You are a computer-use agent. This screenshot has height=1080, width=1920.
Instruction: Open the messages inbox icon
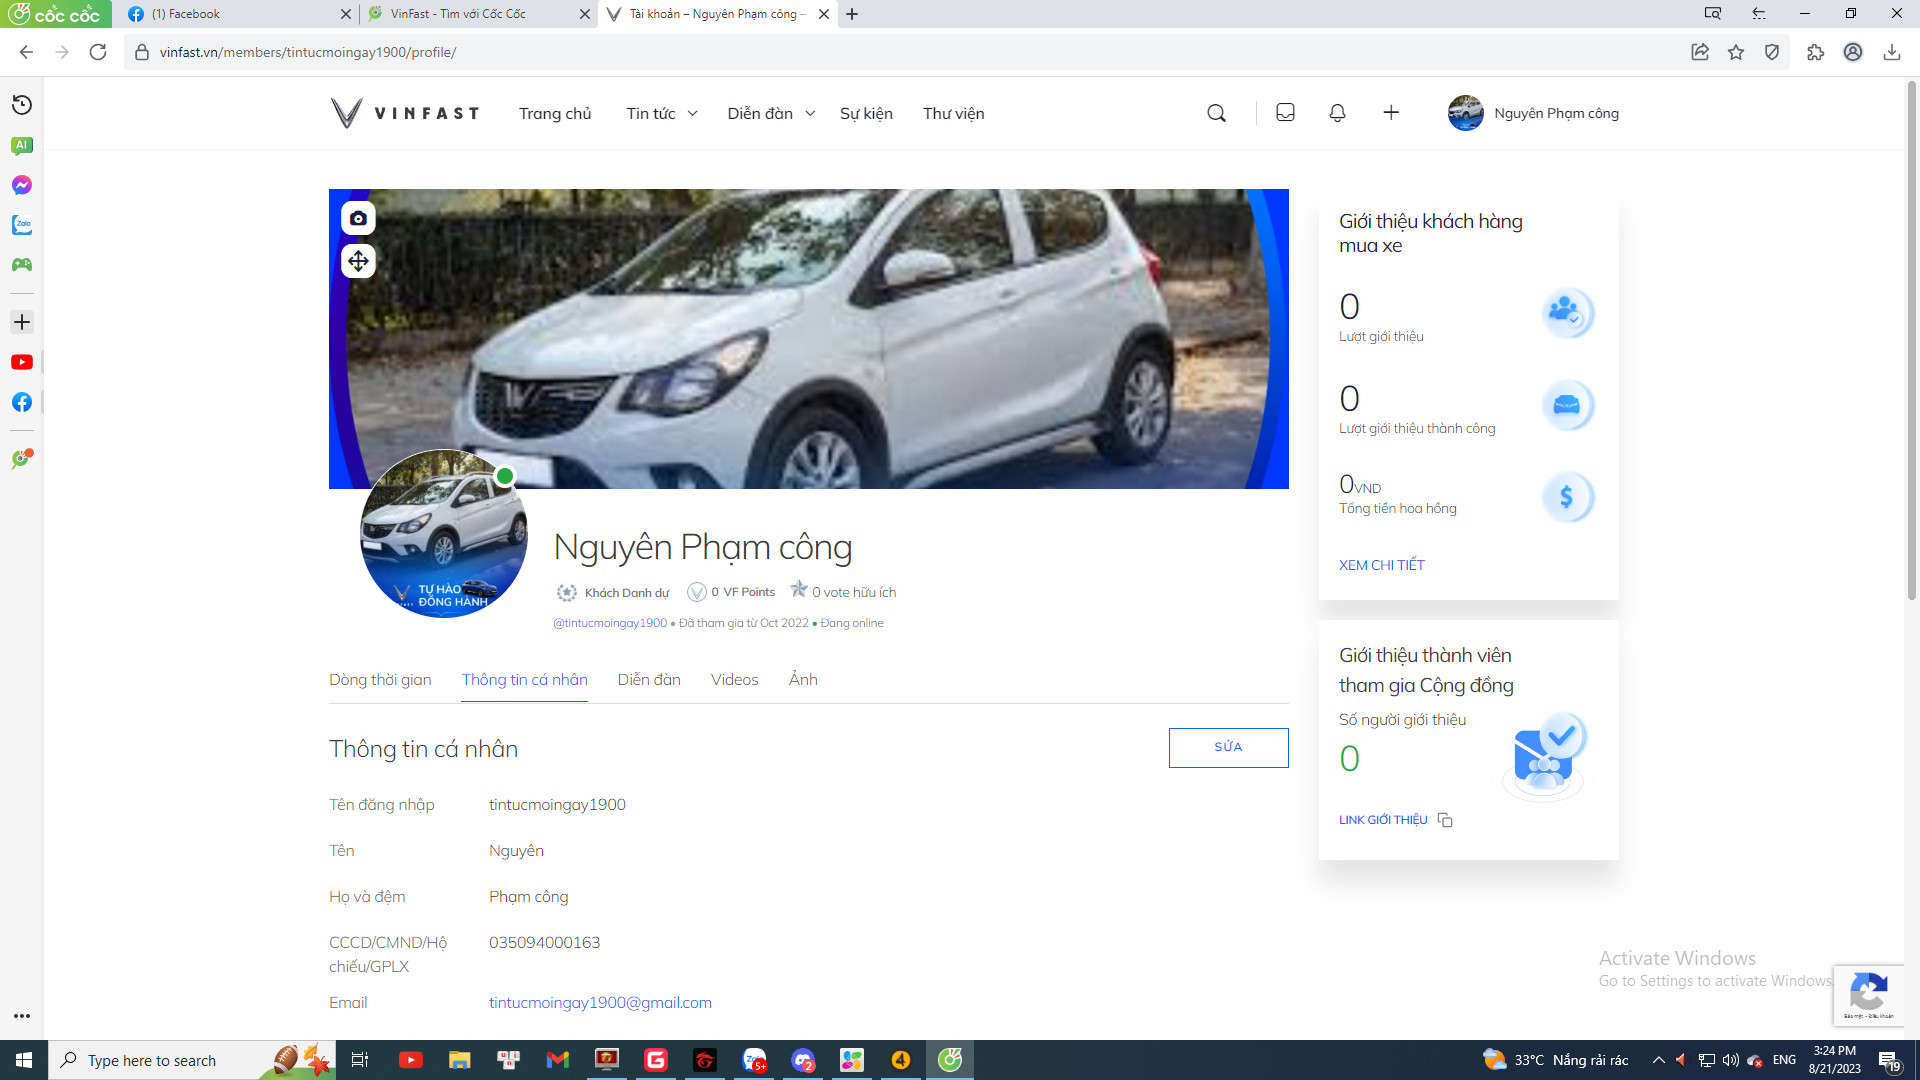click(x=1285, y=113)
